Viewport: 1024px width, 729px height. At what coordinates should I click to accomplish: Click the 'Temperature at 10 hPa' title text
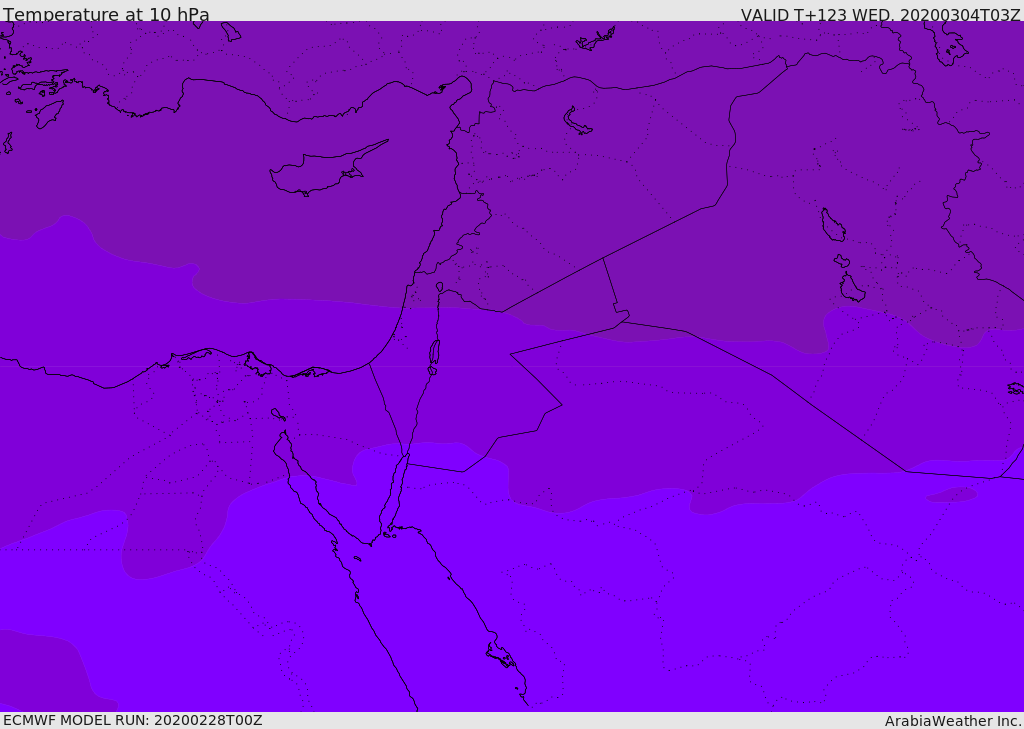coord(106,14)
